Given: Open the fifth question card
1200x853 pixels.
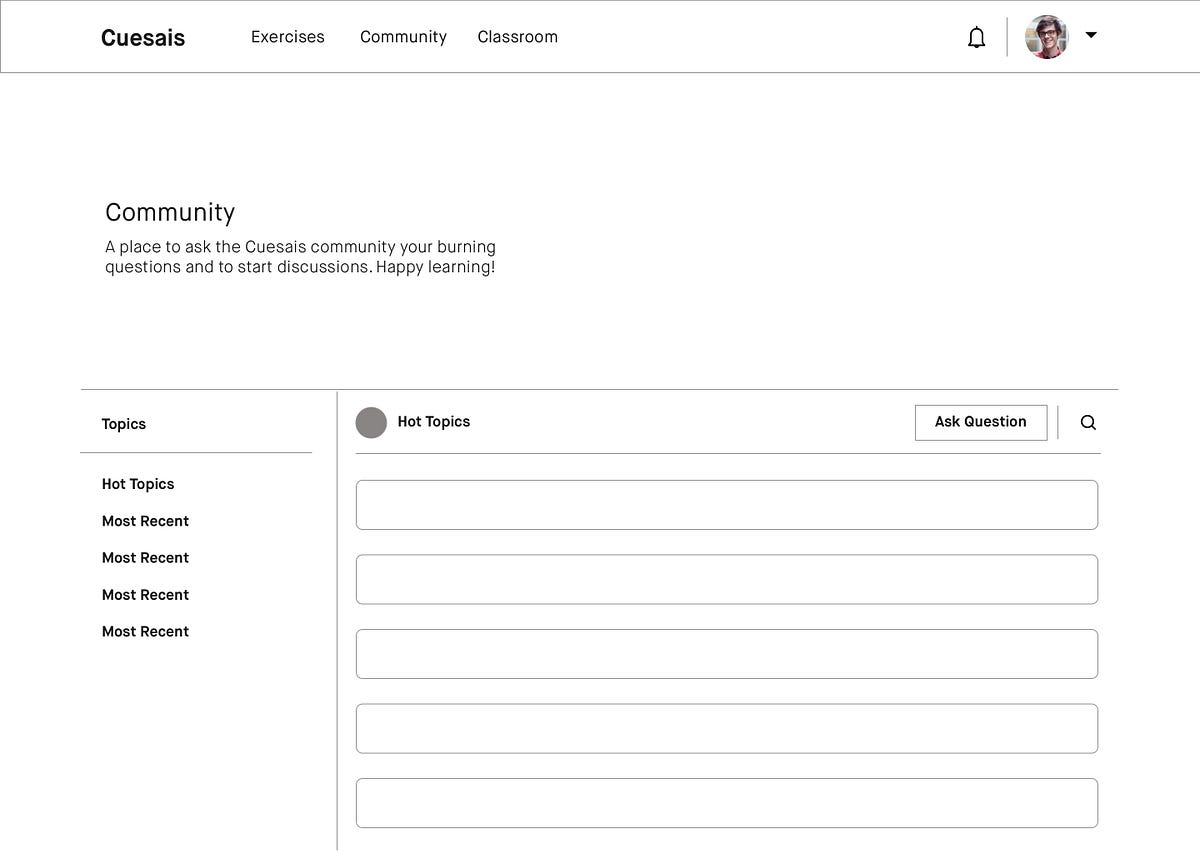Looking at the screenshot, I should (x=727, y=803).
